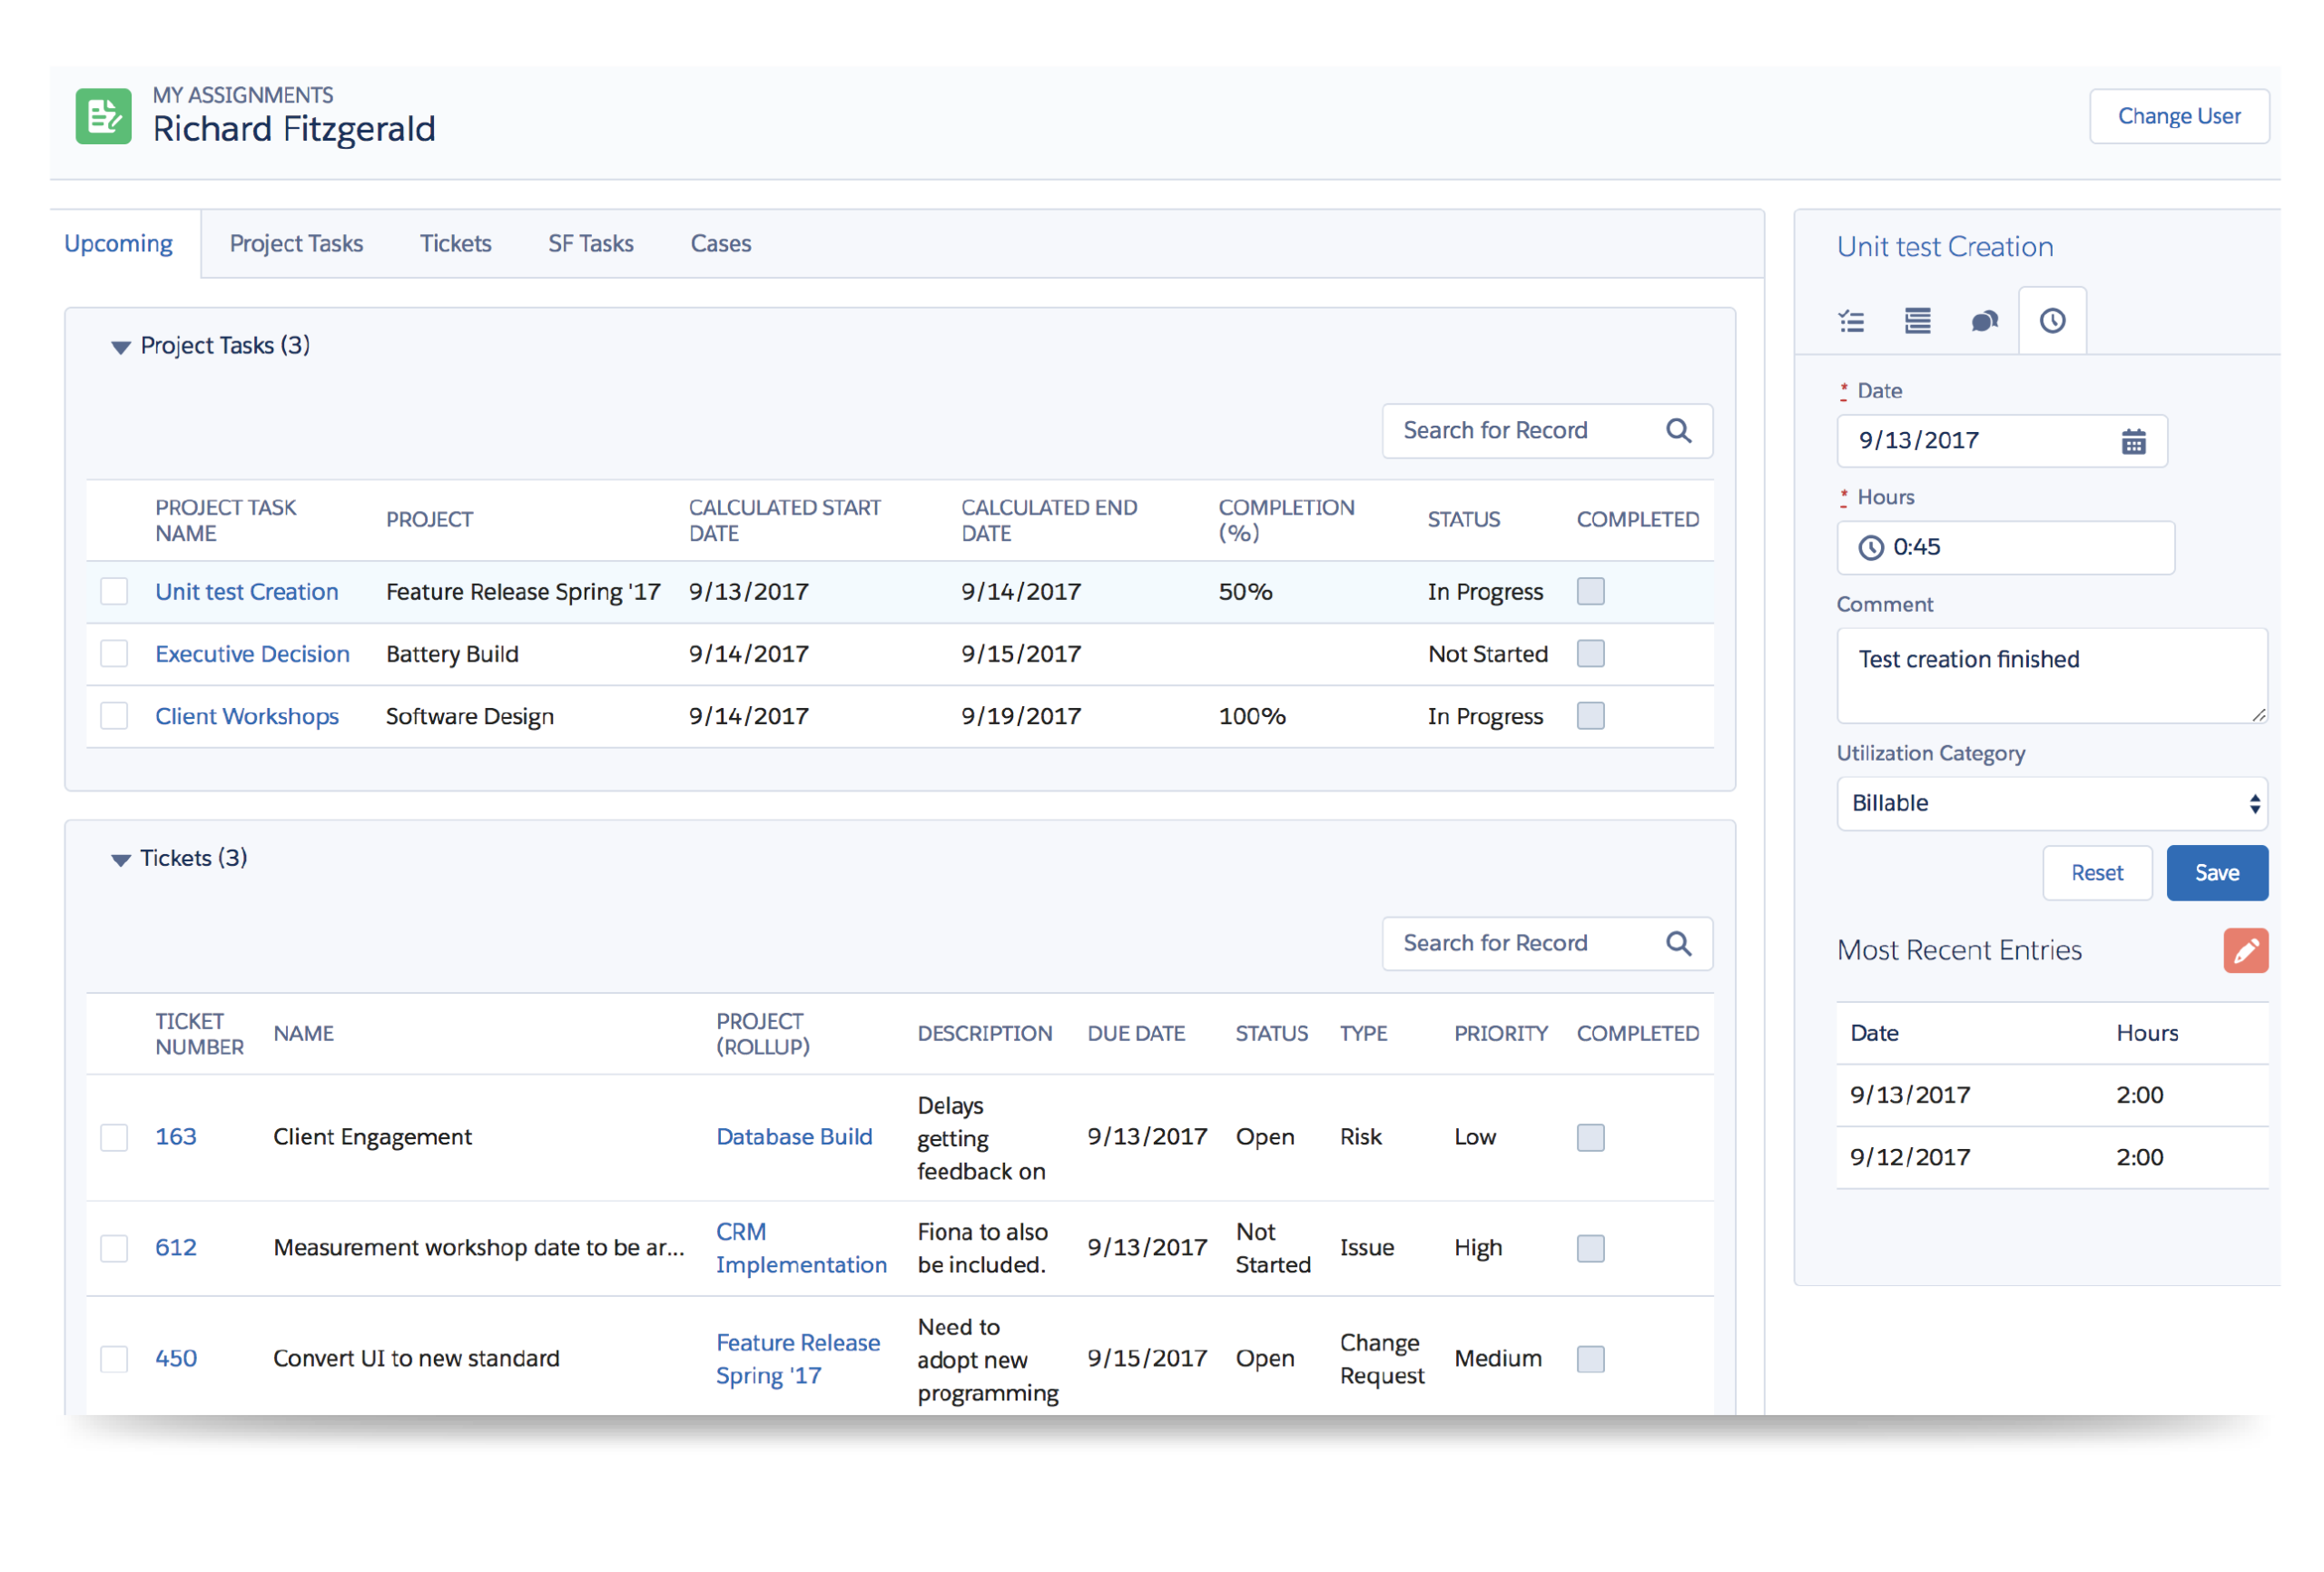Image resolution: width=2324 pixels, height=1572 pixels.
Task: Select the row checkbox for Executive Decision
Action: (114, 654)
